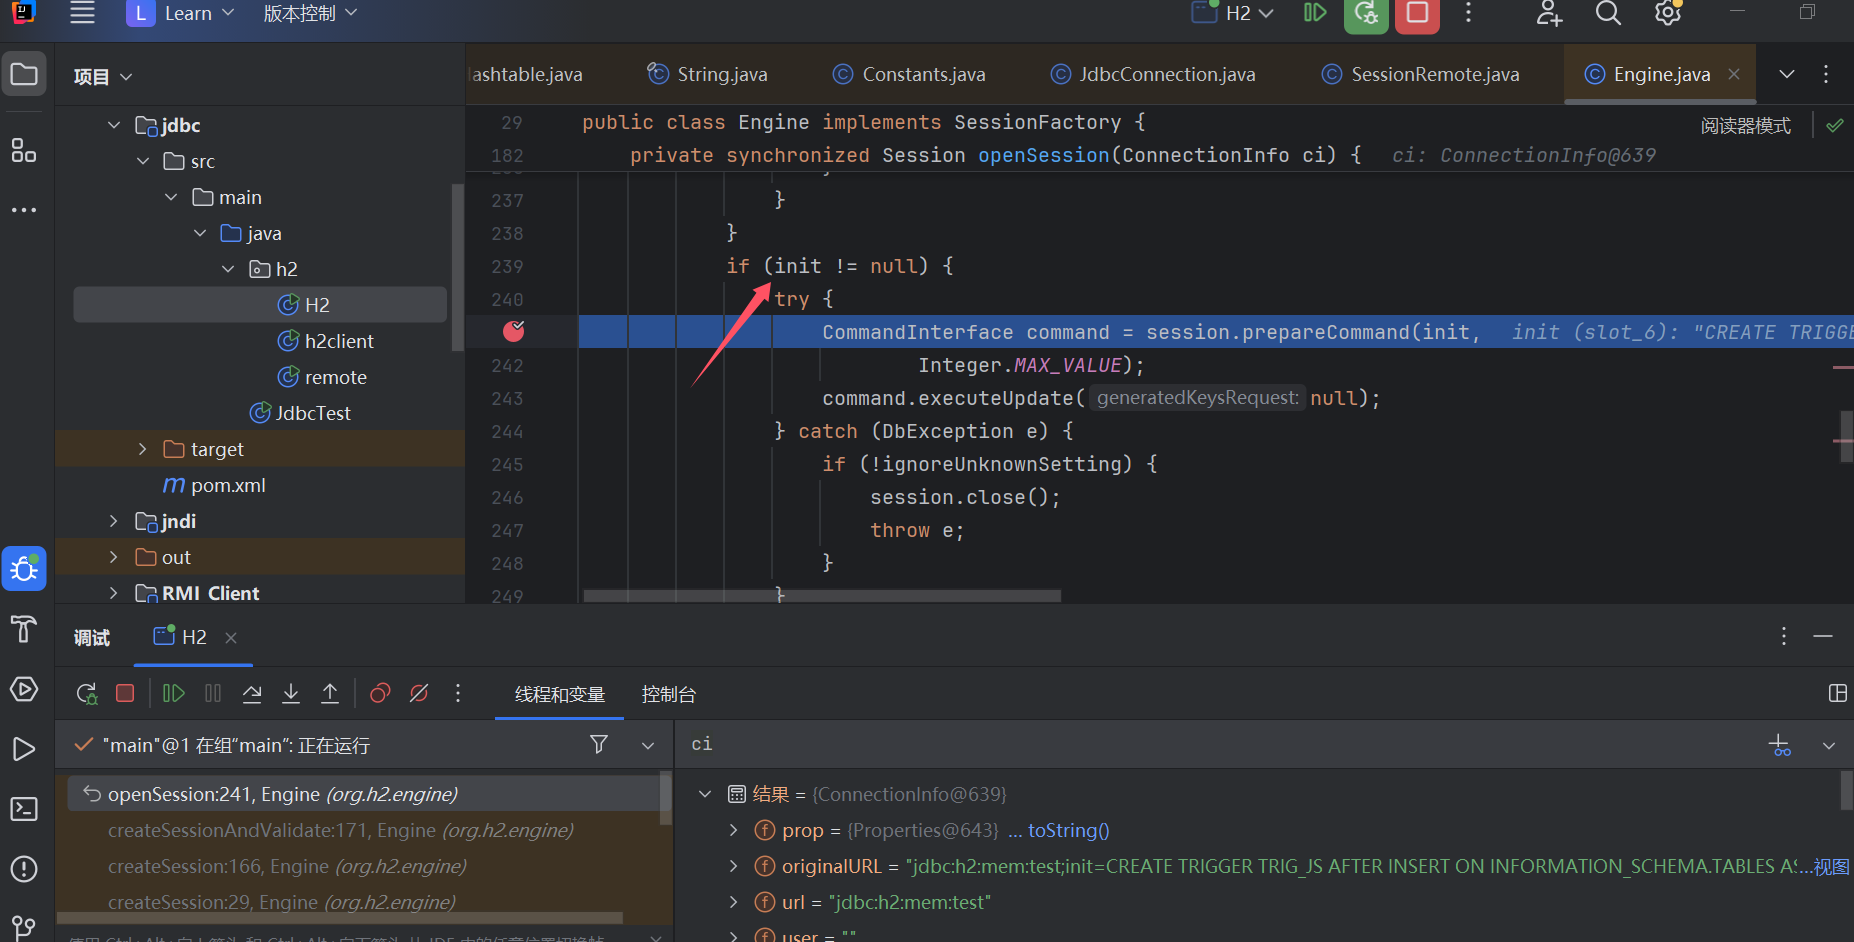1854x942 pixels.
Task: Open the Git version control tool window
Action: click(x=24, y=927)
